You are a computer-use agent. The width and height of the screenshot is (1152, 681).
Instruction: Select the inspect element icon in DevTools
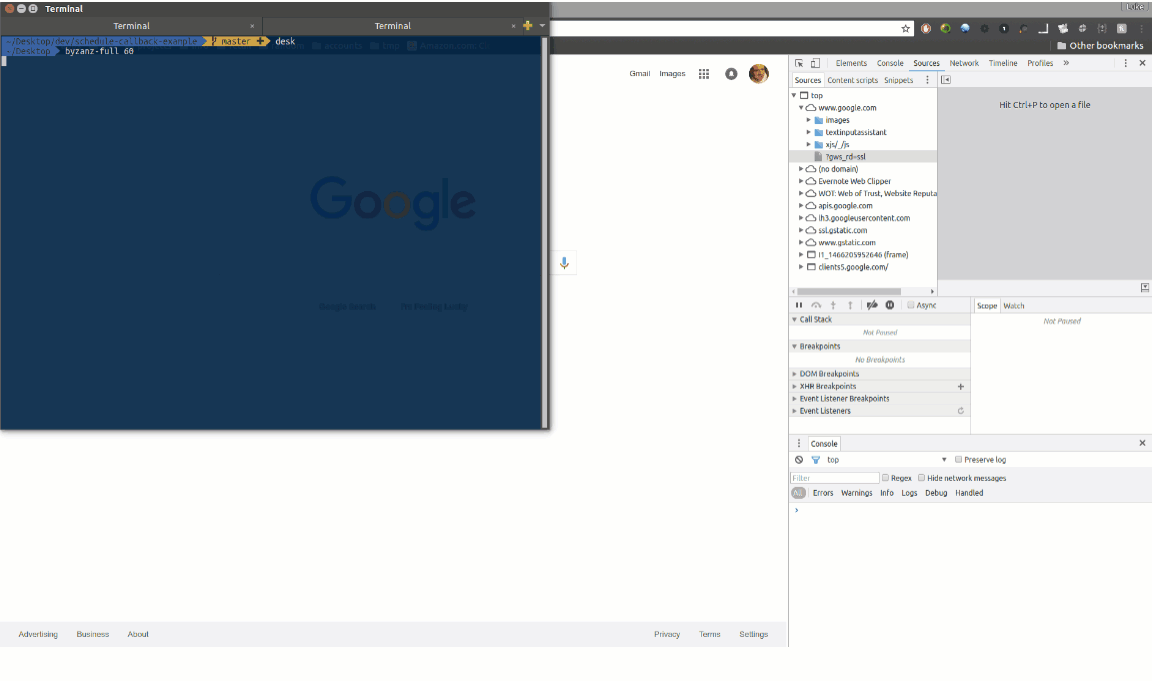coord(799,63)
